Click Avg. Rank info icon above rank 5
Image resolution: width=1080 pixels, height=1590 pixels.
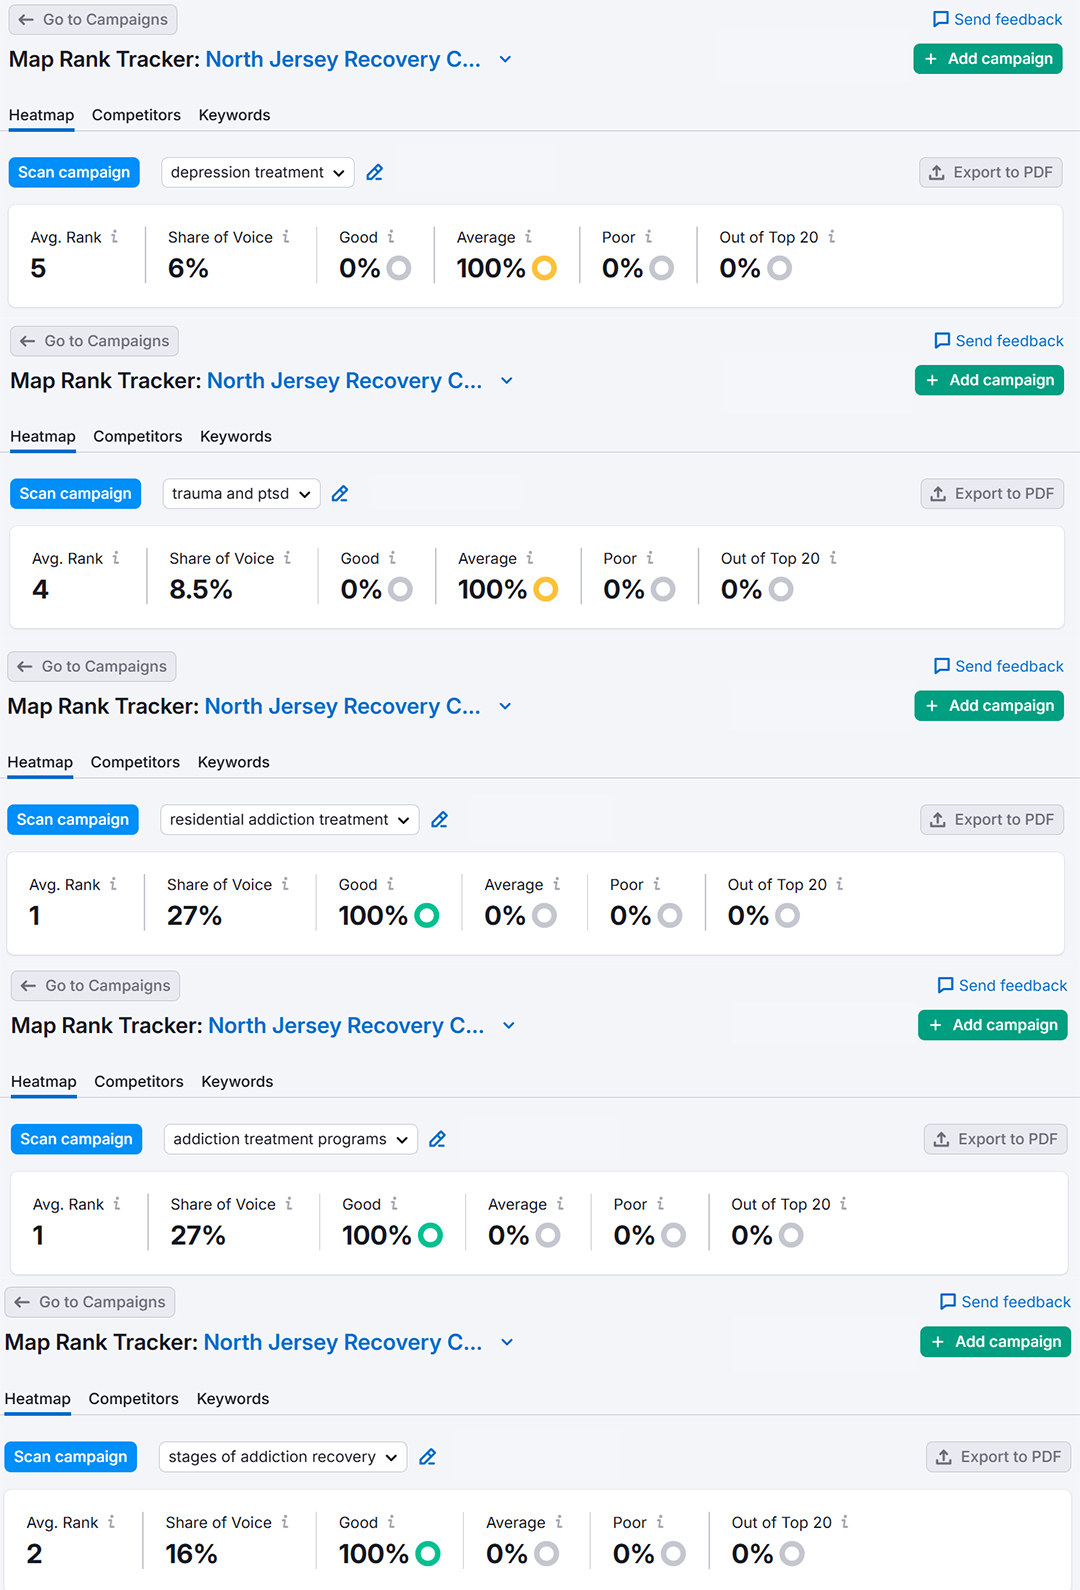coord(115,237)
